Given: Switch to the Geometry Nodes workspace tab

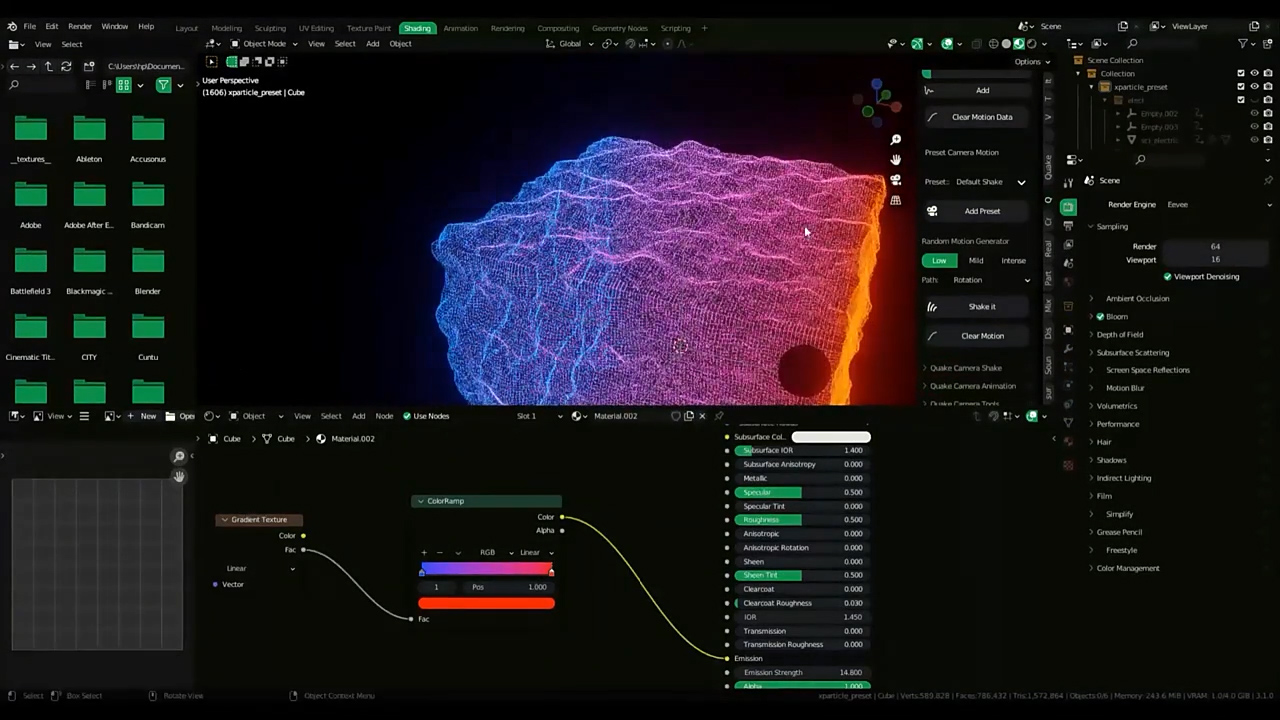Looking at the screenshot, I should [x=619, y=28].
